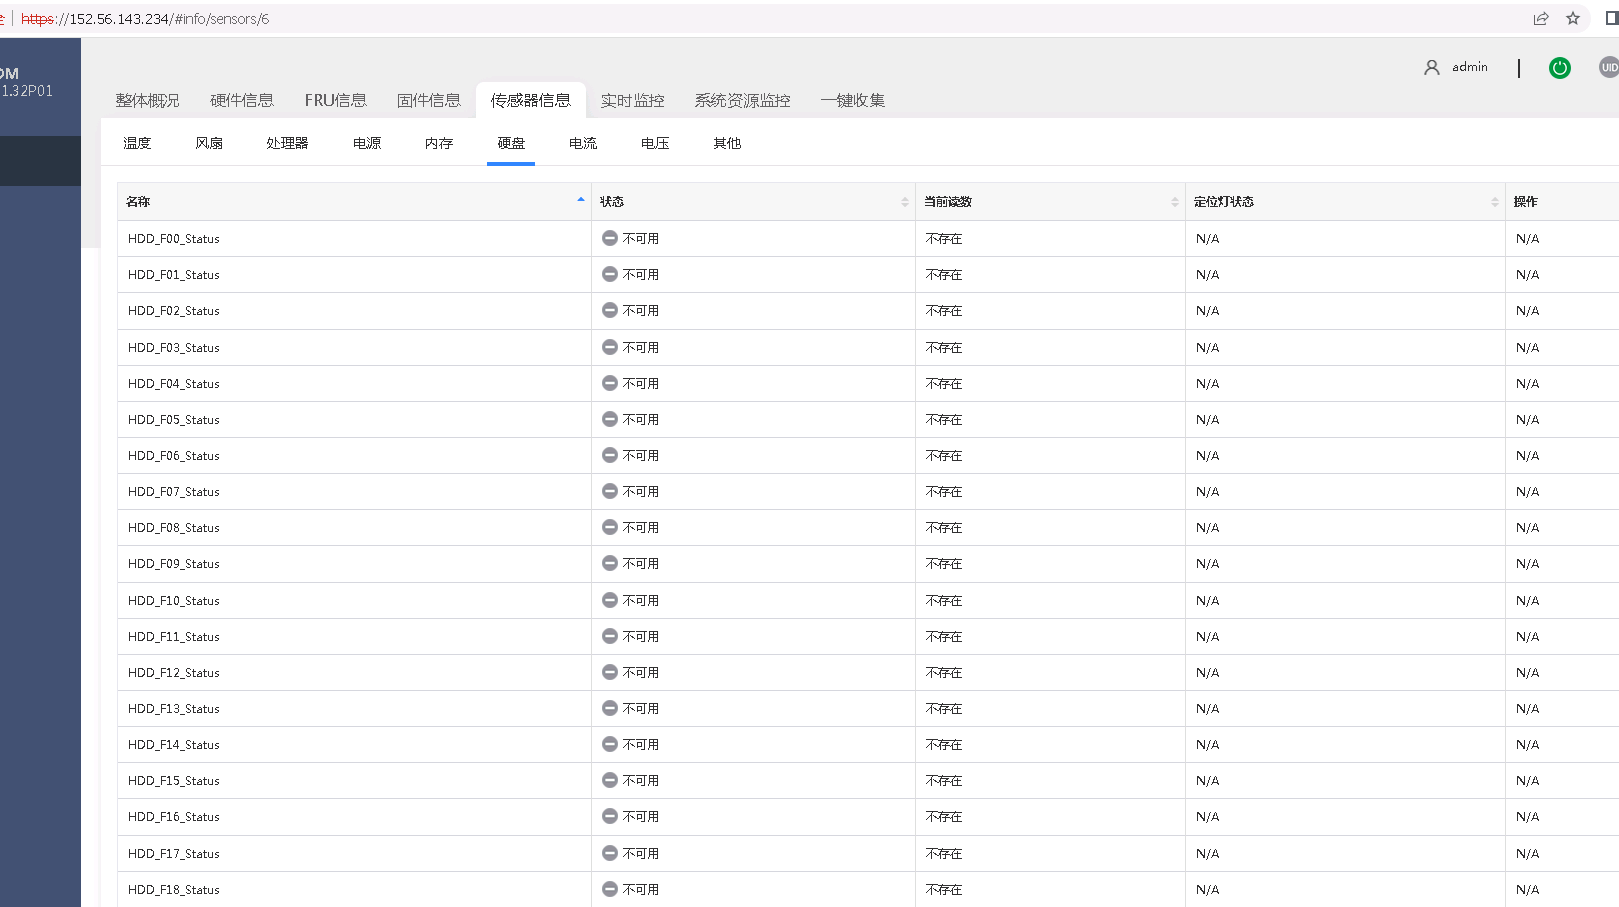
Task: Switch to the 整体概况 tab
Action: (x=147, y=100)
